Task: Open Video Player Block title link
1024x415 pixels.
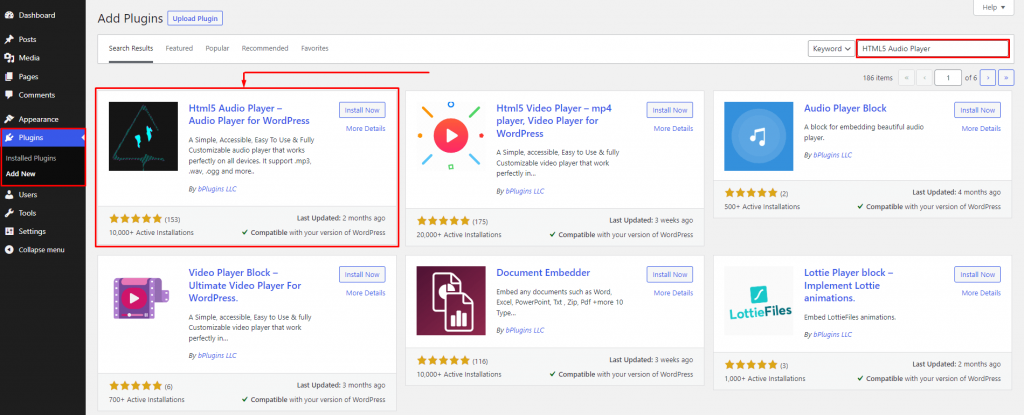Action: [x=245, y=286]
